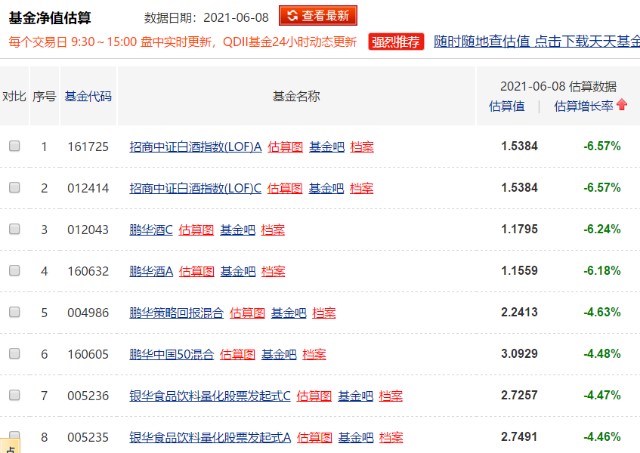Check the compare box for fund 012043
Image resolution: width=640 pixels, height=453 pixels.
click(15, 229)
